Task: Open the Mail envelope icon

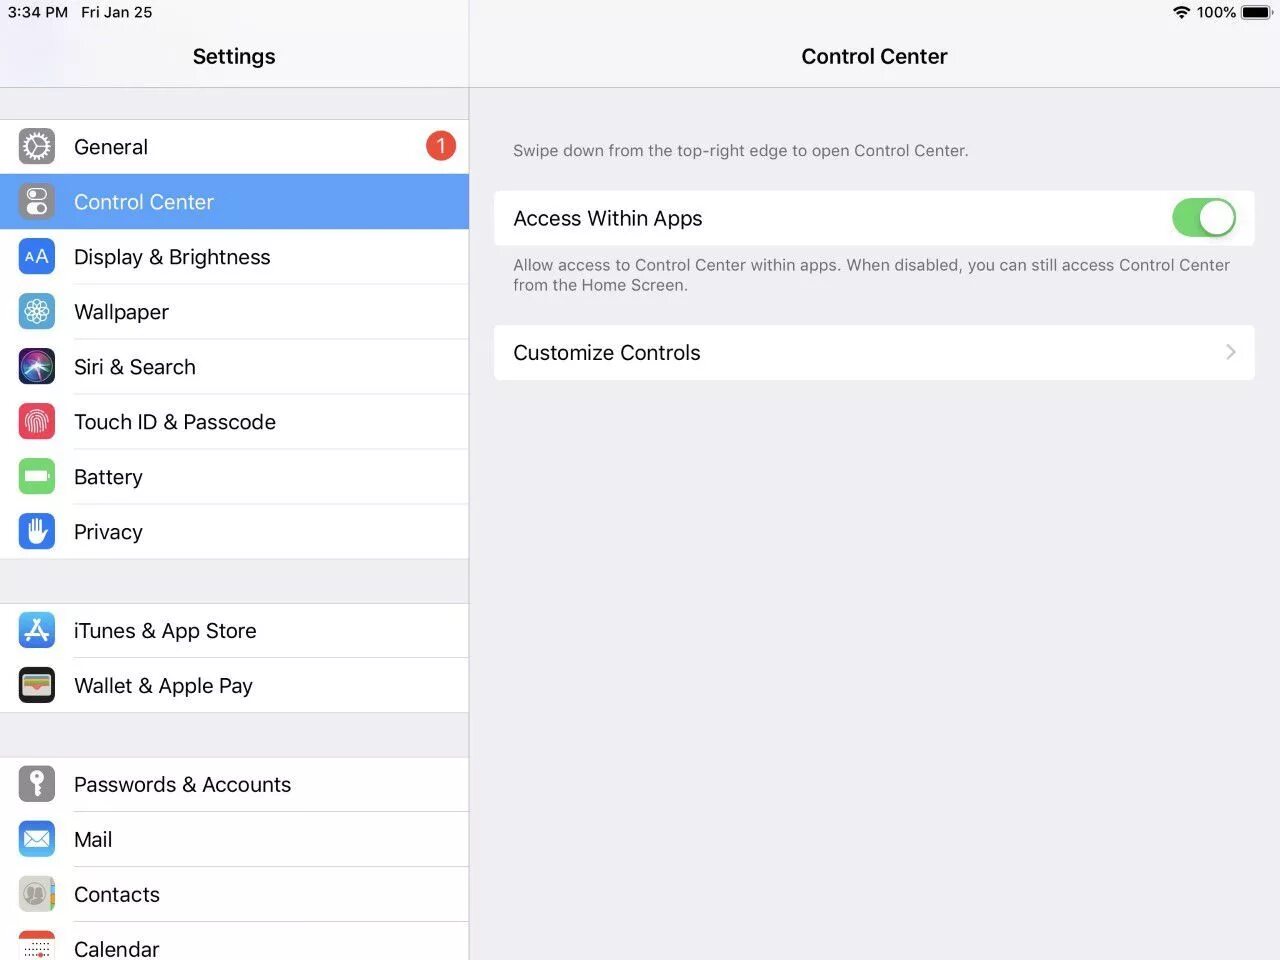Action: coord(37,839)
